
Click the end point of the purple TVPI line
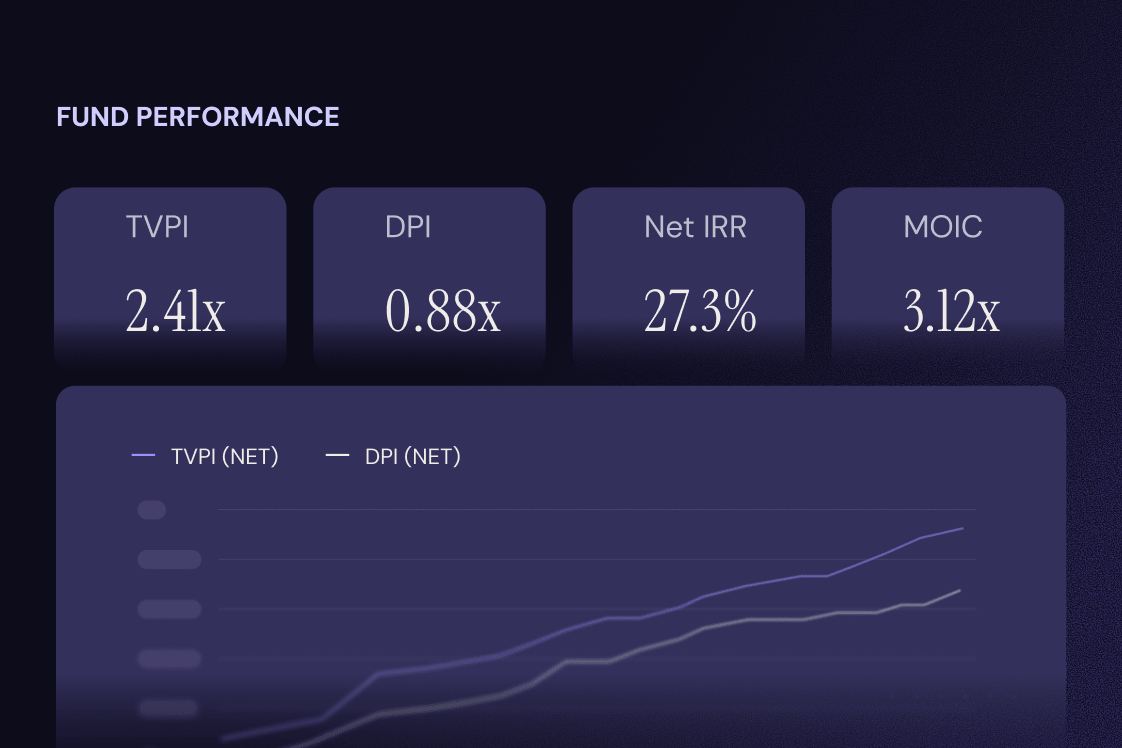[x=962, y=528]
